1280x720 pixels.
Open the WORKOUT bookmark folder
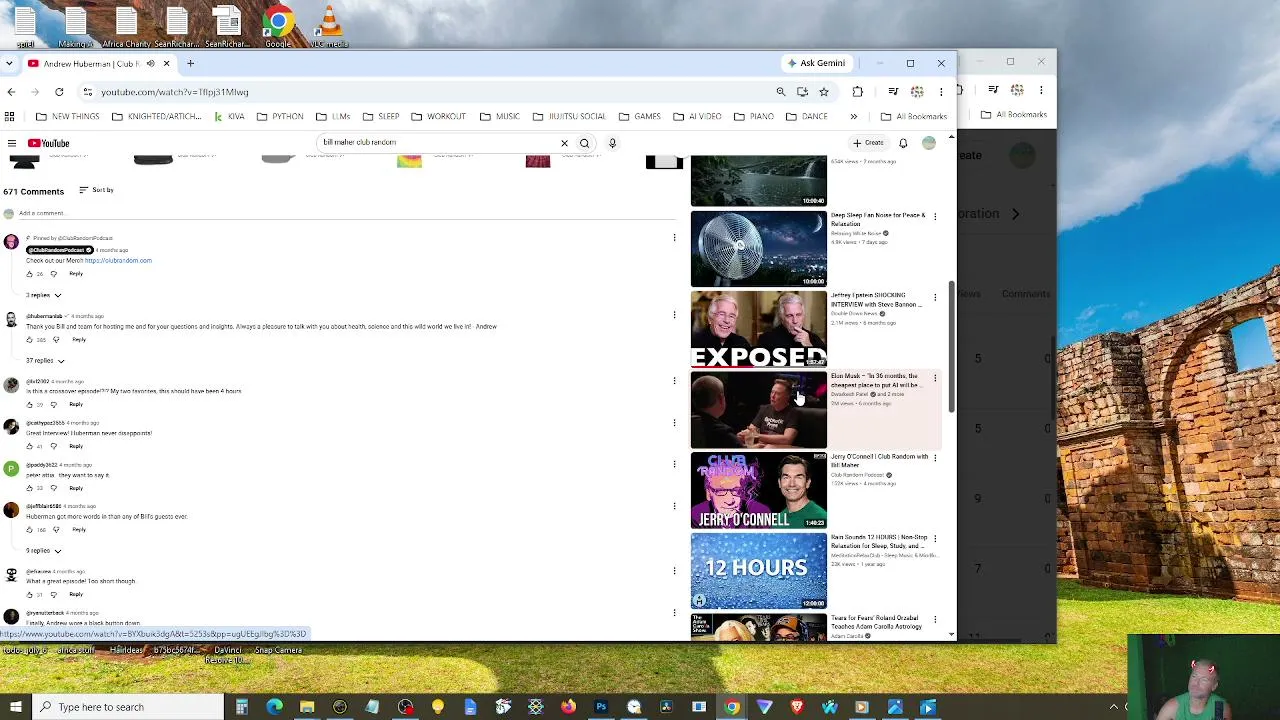click(438, 117)
